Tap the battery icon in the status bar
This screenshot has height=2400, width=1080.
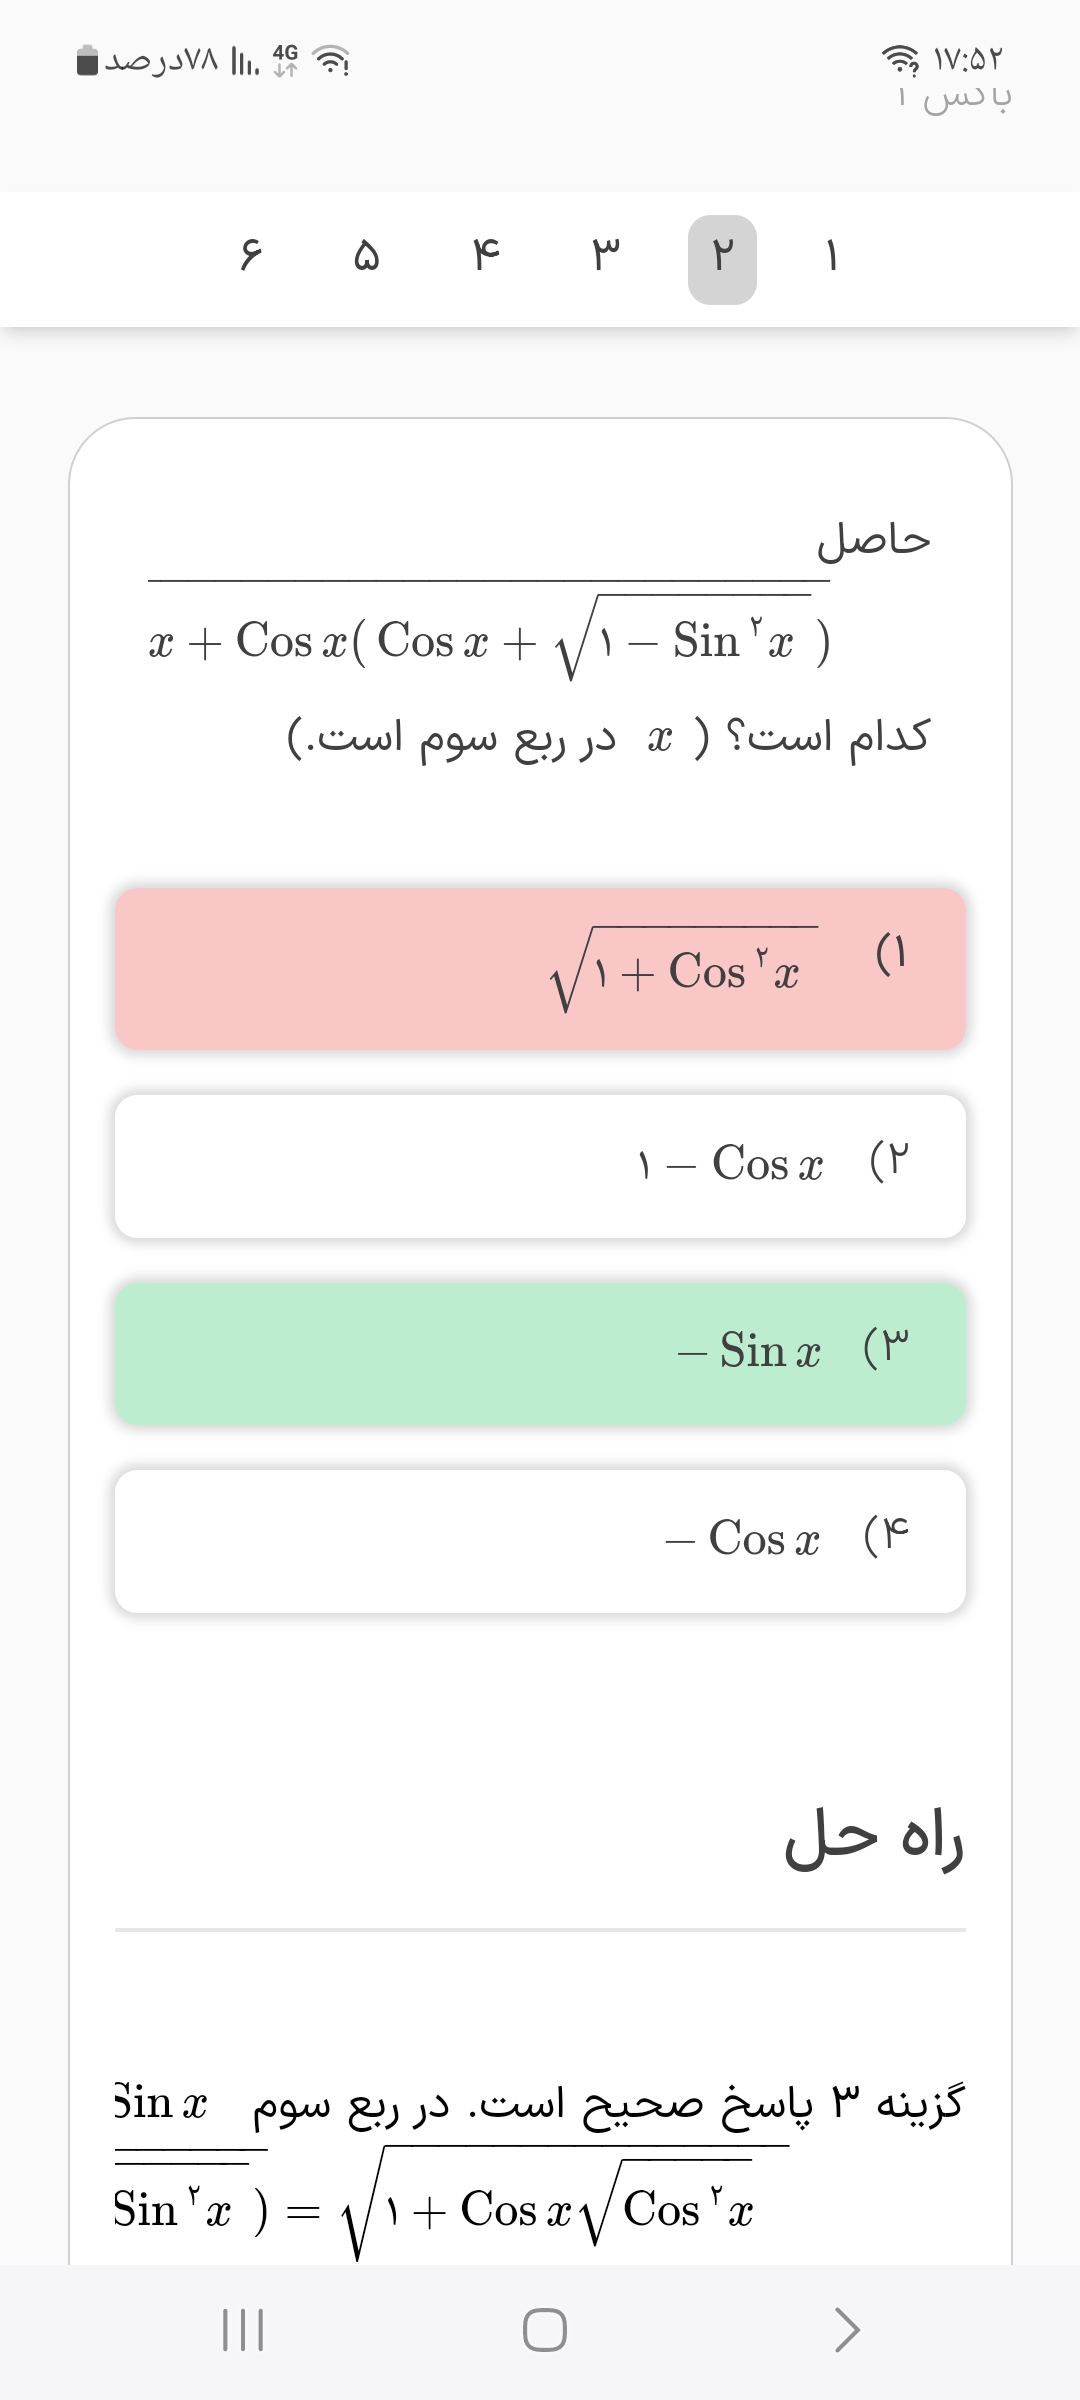[88, 62]
